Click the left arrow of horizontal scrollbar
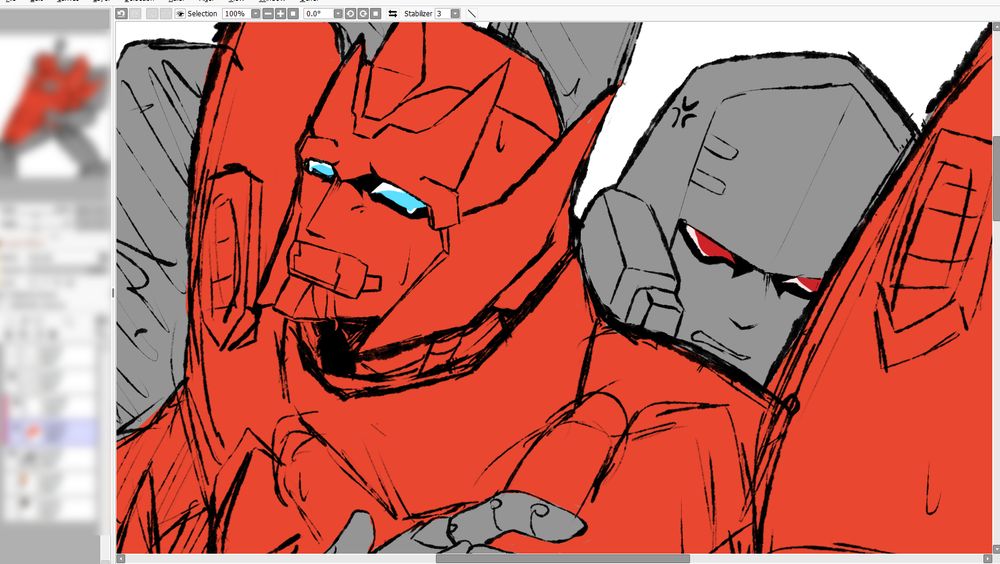This screenshot has height=564, width=1000. click(121, 559)
